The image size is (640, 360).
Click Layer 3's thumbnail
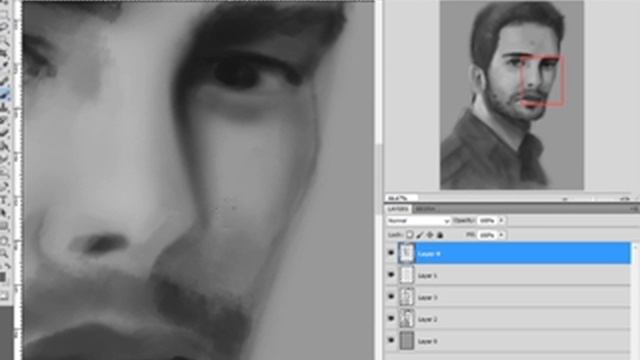(407, 297)
